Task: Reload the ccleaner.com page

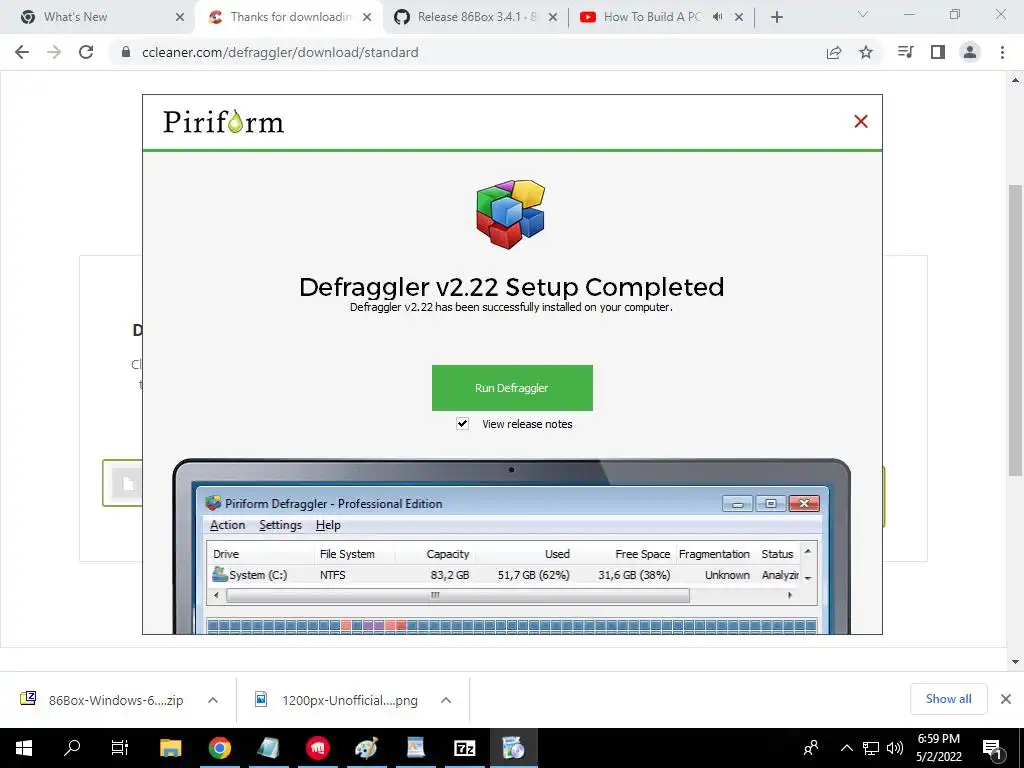Action: tap(86, 52)
